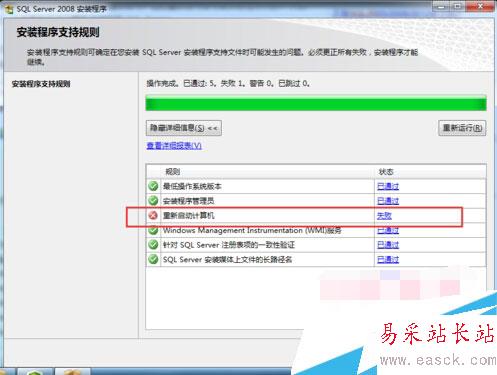Image resolution: width=497 pixels, height=375 pixels.
Task: Select the 重新启动计算机 rule text
Action: click(188, 216)
